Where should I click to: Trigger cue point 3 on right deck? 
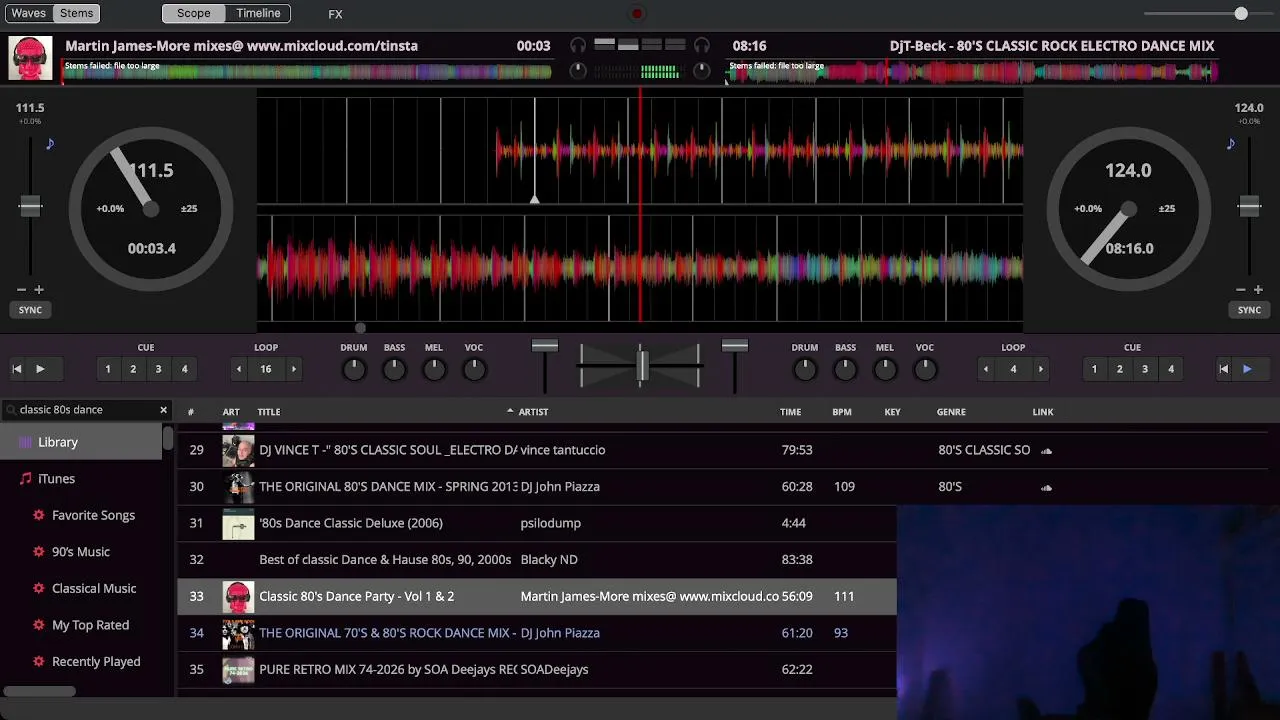point(1145,369)
